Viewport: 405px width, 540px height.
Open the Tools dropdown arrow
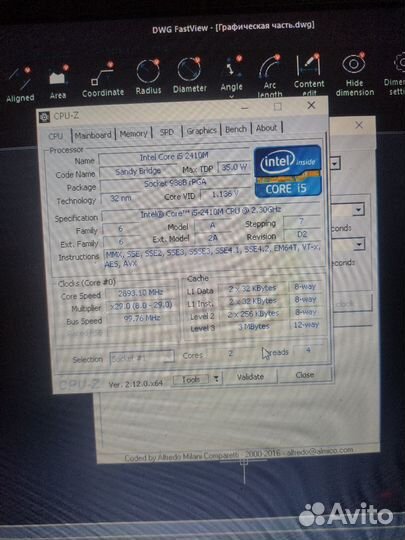pyautogui.click(x=216, y=379)
